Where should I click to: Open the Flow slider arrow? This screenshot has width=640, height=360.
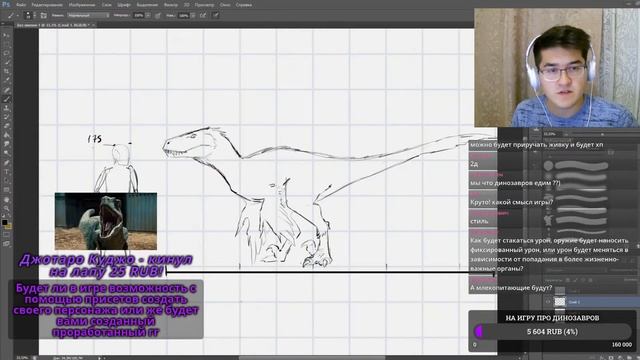192,16
